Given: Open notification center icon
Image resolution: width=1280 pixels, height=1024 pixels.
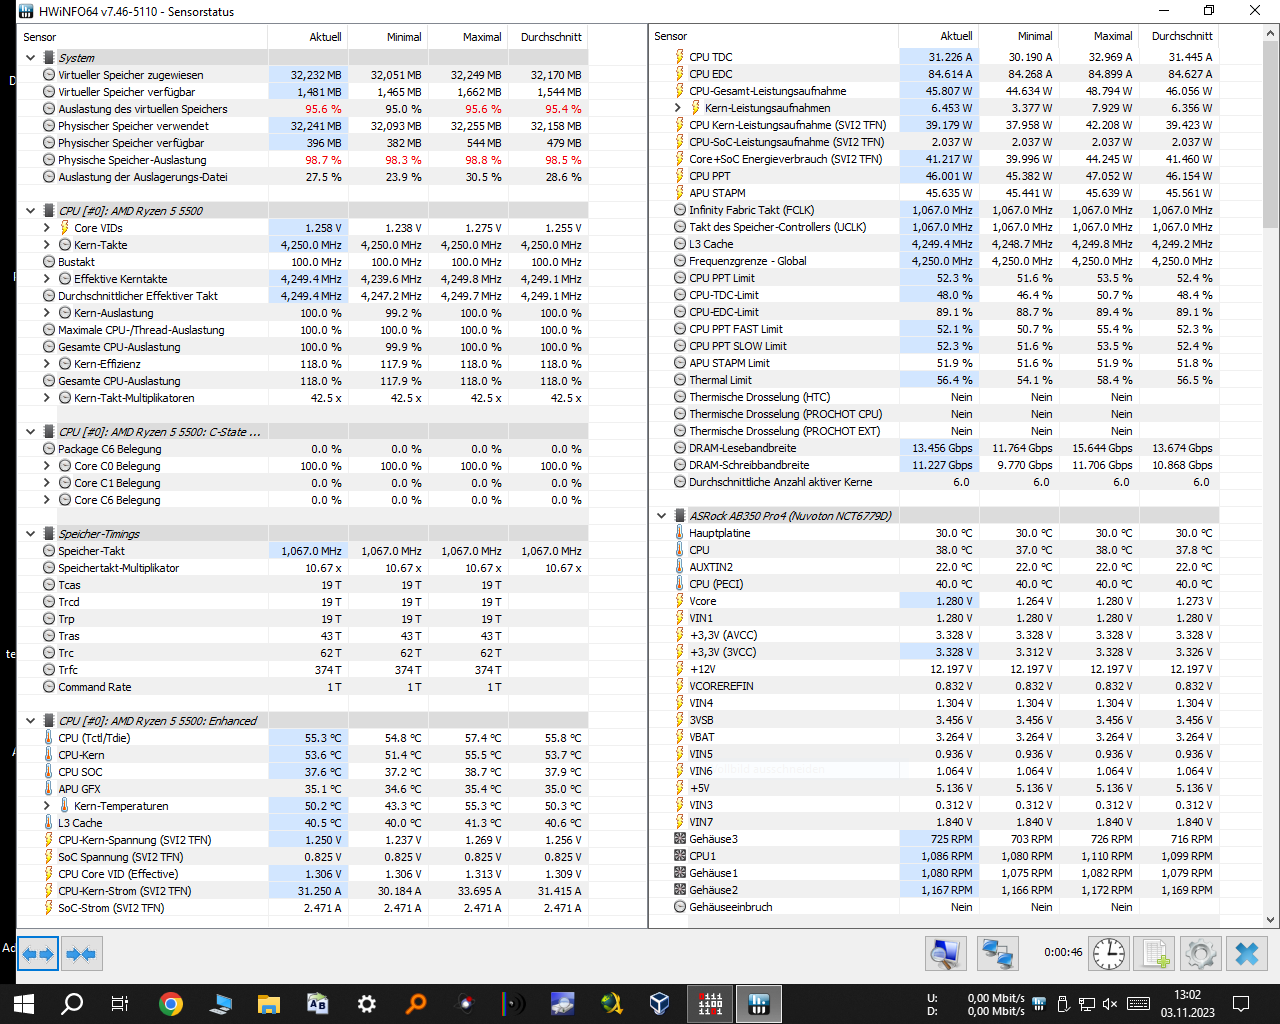Looking at the screenshot, I should [1241, 1004].
